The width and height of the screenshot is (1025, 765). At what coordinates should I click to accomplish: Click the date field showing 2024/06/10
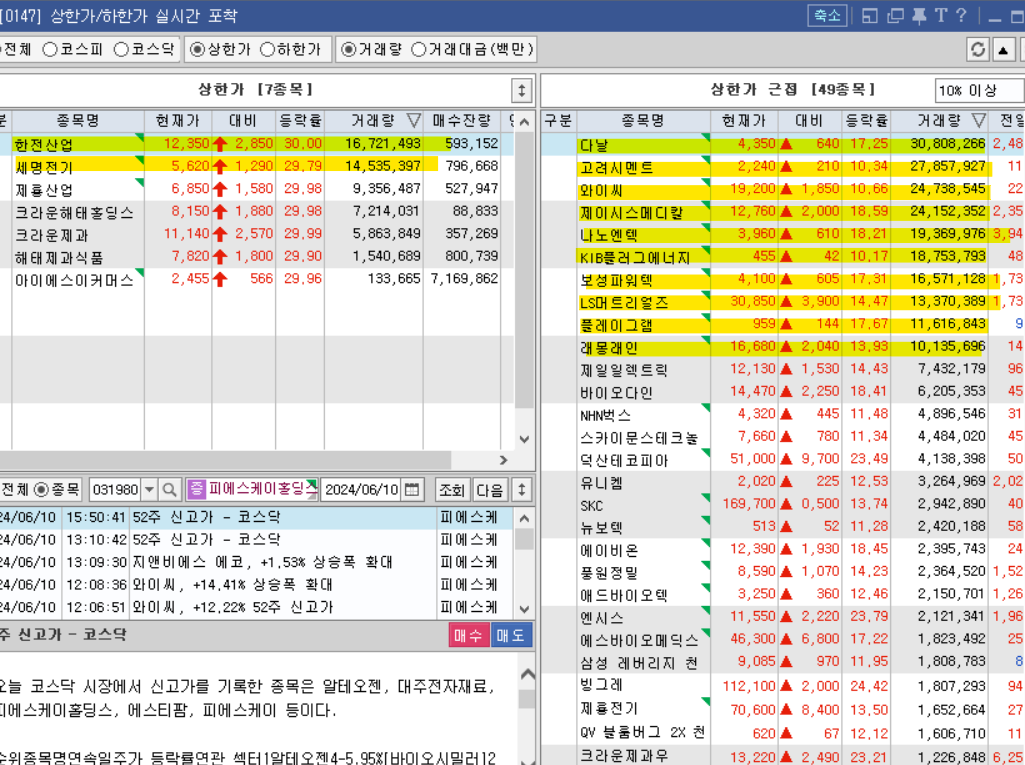coord(362,490)
